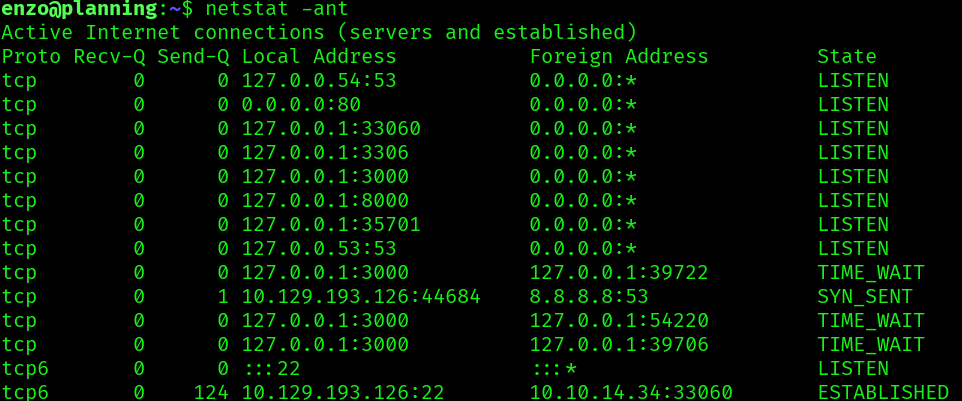Click local address 127.0.0.1:3306
The width and height of the screenshot is (962, 401).
coord(325,153)
